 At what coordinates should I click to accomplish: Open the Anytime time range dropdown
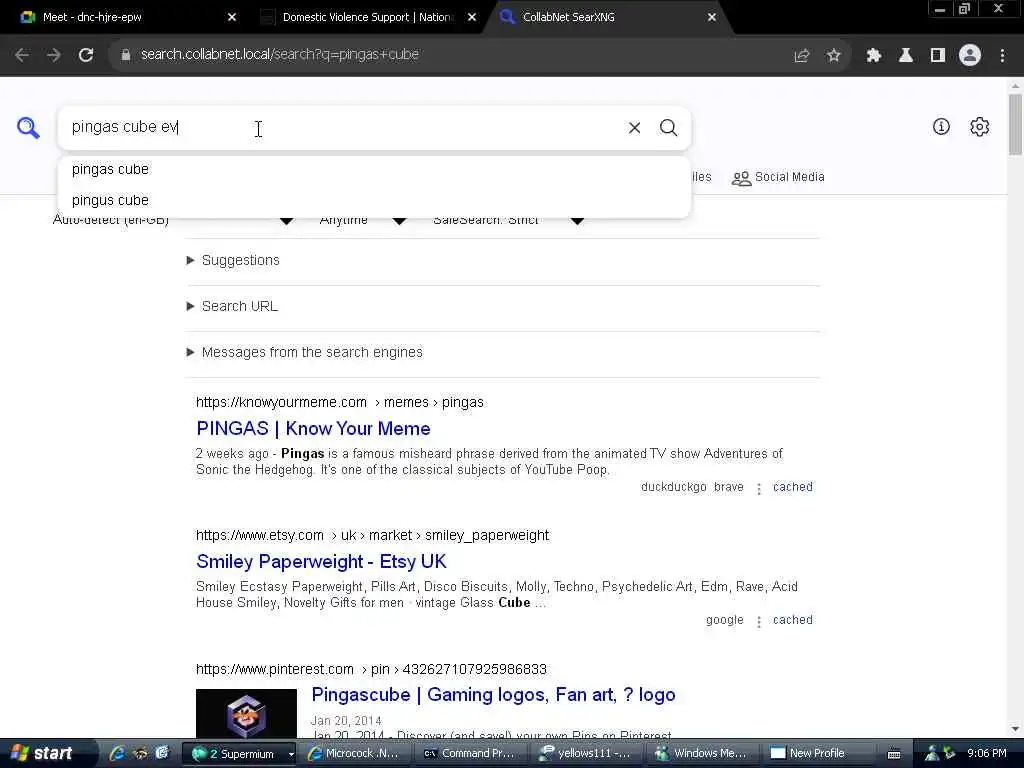click(x=362, y=220)
